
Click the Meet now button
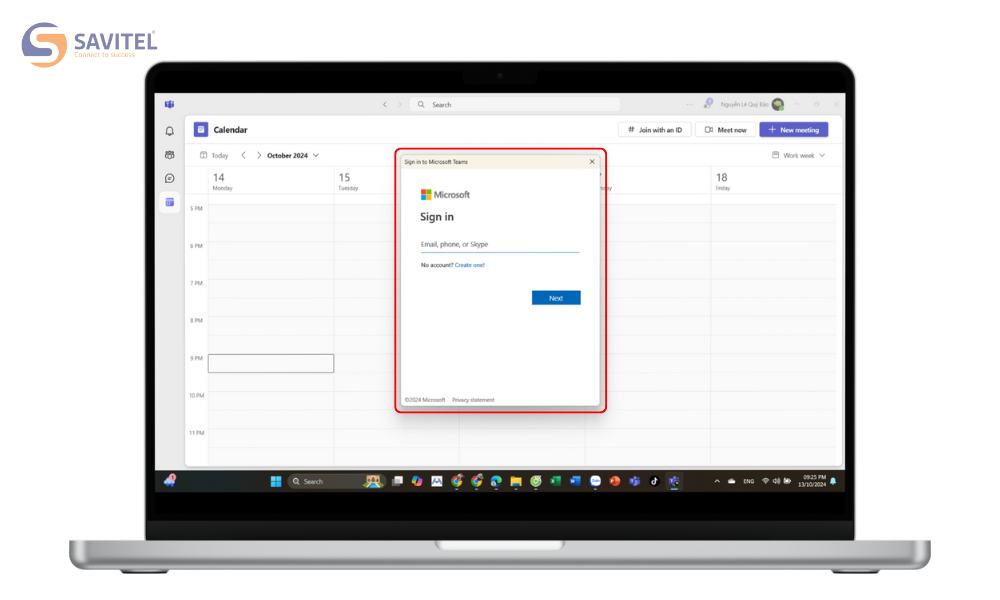click(x=726, y=129)
